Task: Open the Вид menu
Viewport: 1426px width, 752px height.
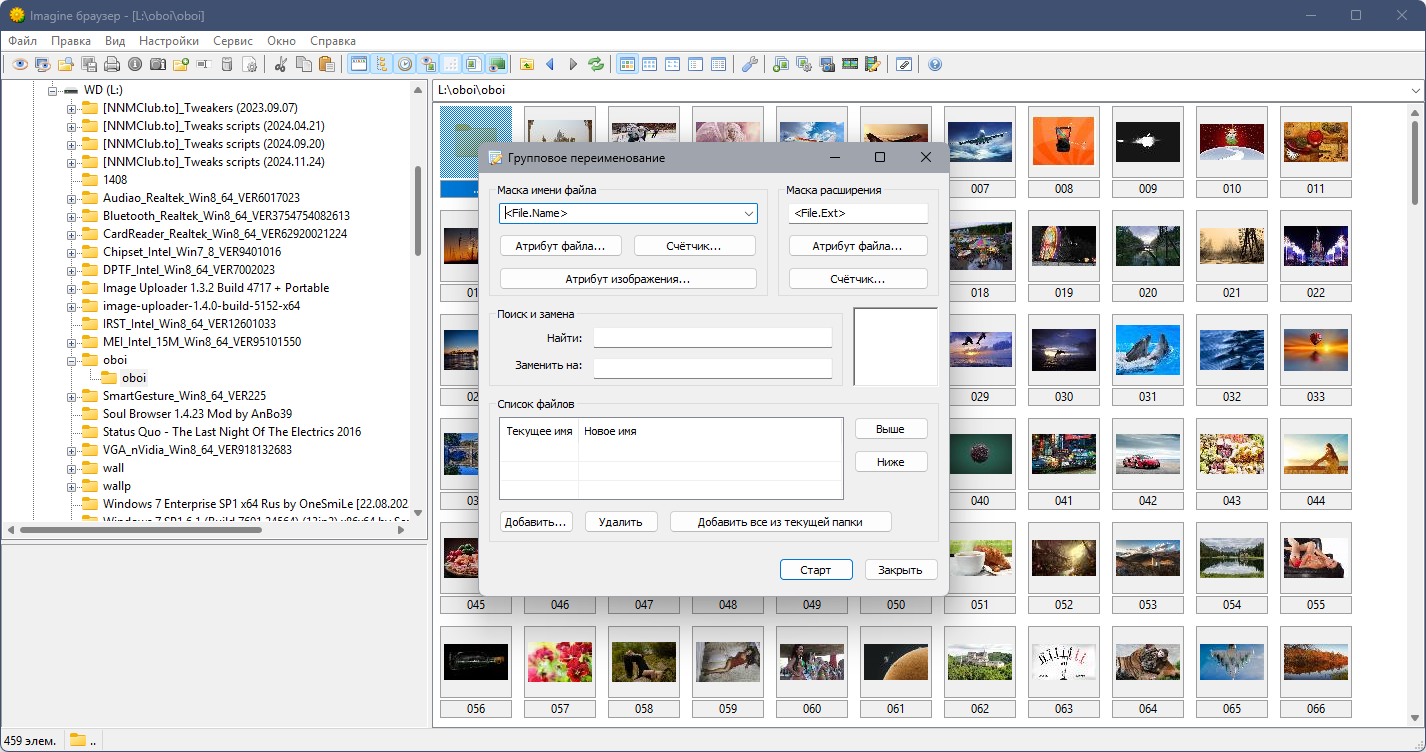Action: pos(115,41)
